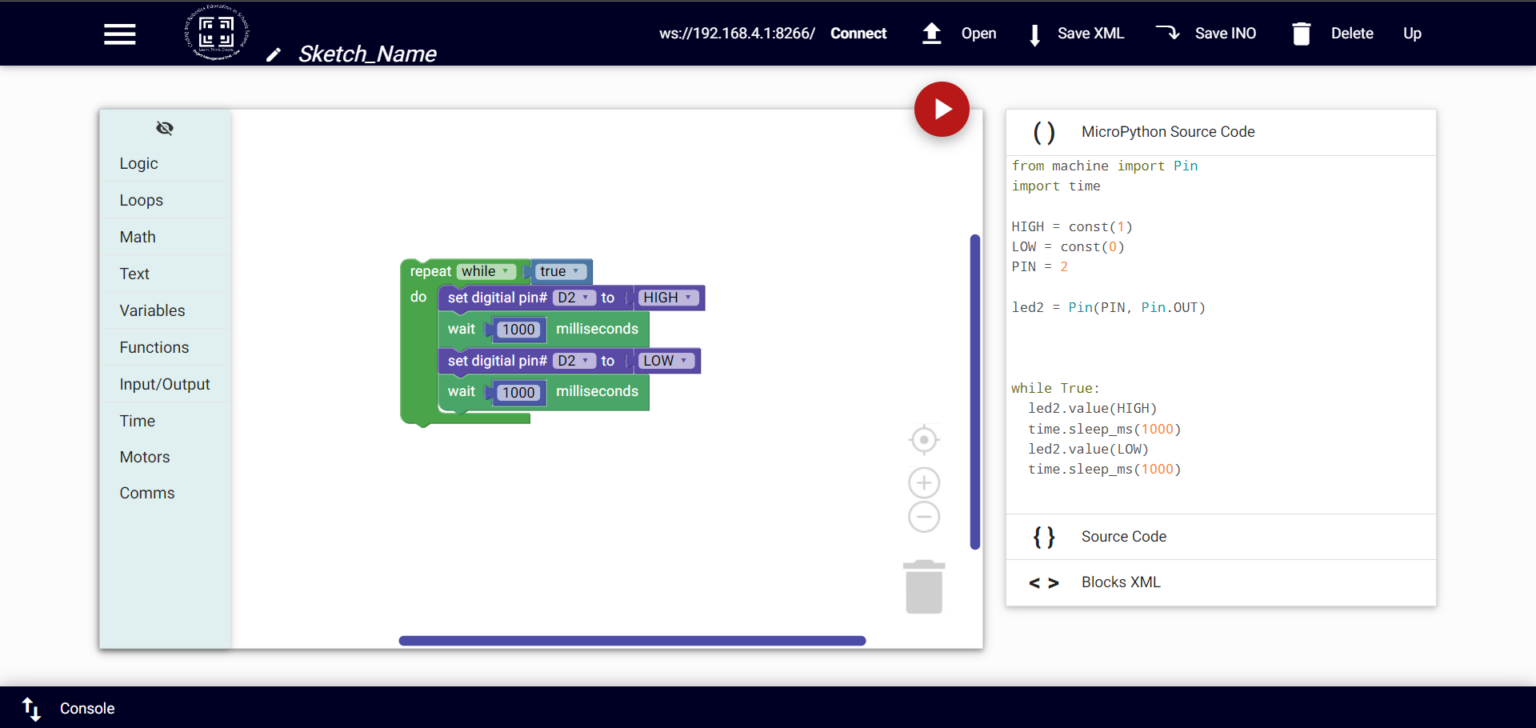
Task: Click the zoom-out minus icon
Action: pyautogui.click(x=923, y=516)
